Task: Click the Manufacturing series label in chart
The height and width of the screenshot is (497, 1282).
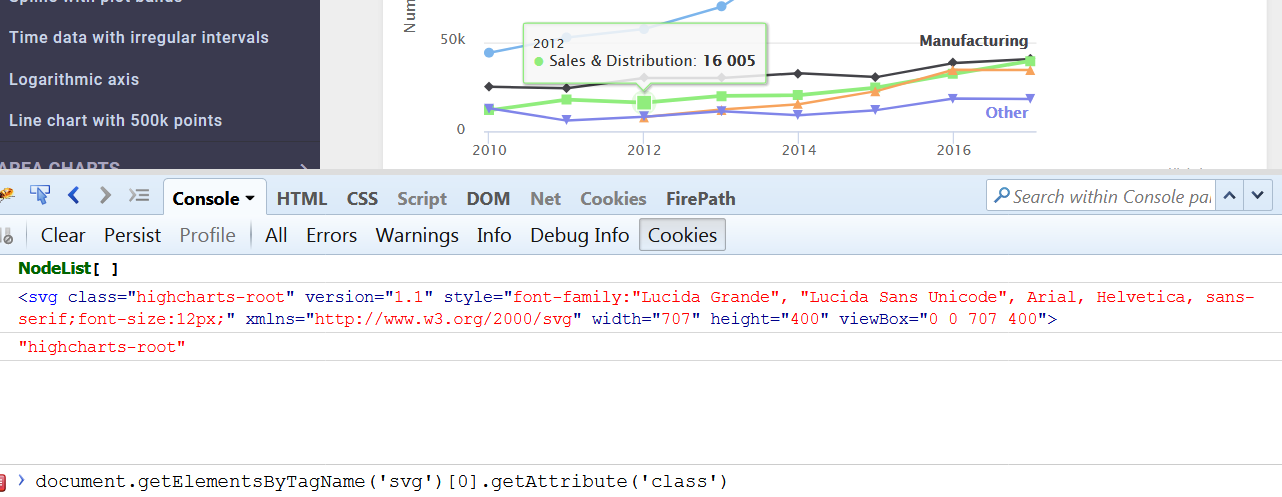Action: point(974,41)
